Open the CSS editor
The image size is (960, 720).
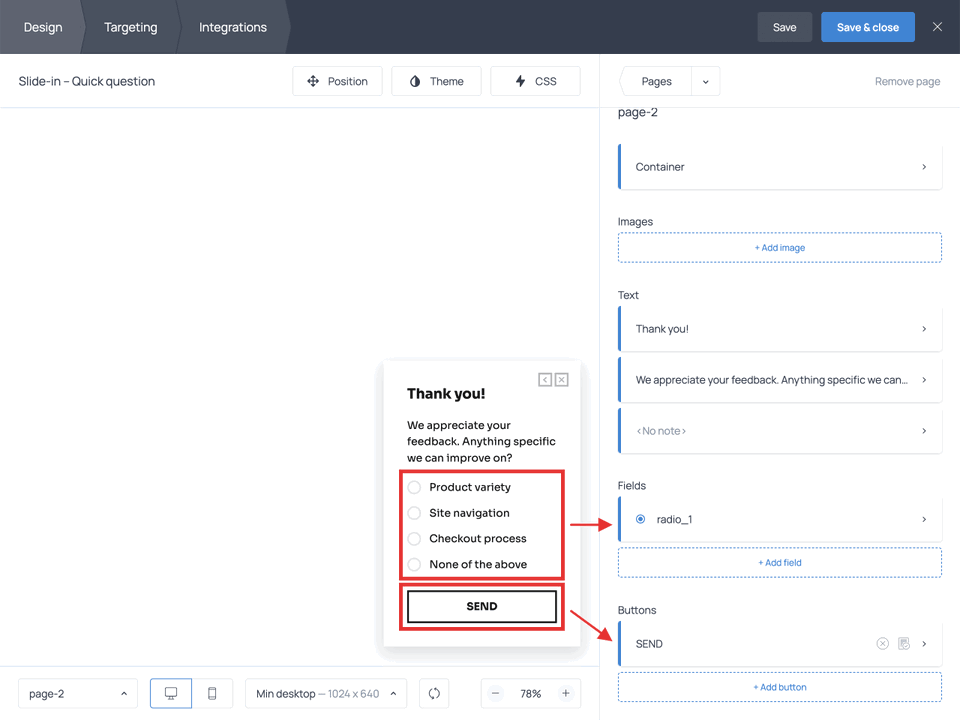click(x=535, y=81)
